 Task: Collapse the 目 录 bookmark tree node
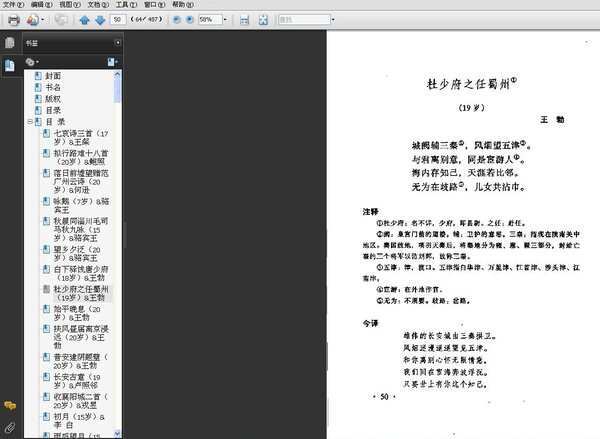click(30, 122)
